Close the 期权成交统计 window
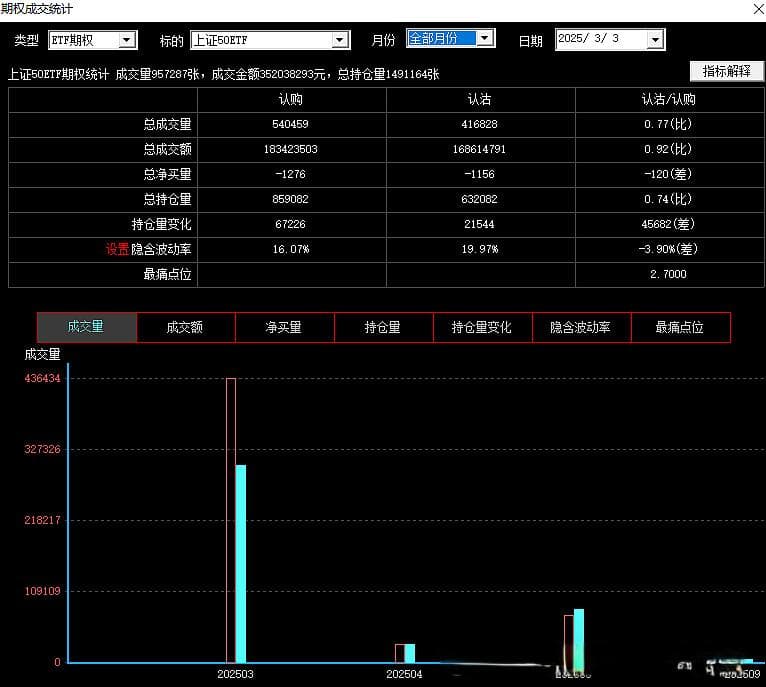Image resolution: width=766 pixels, height=687 pixels. pyautogui.click(x=759, y=8)
